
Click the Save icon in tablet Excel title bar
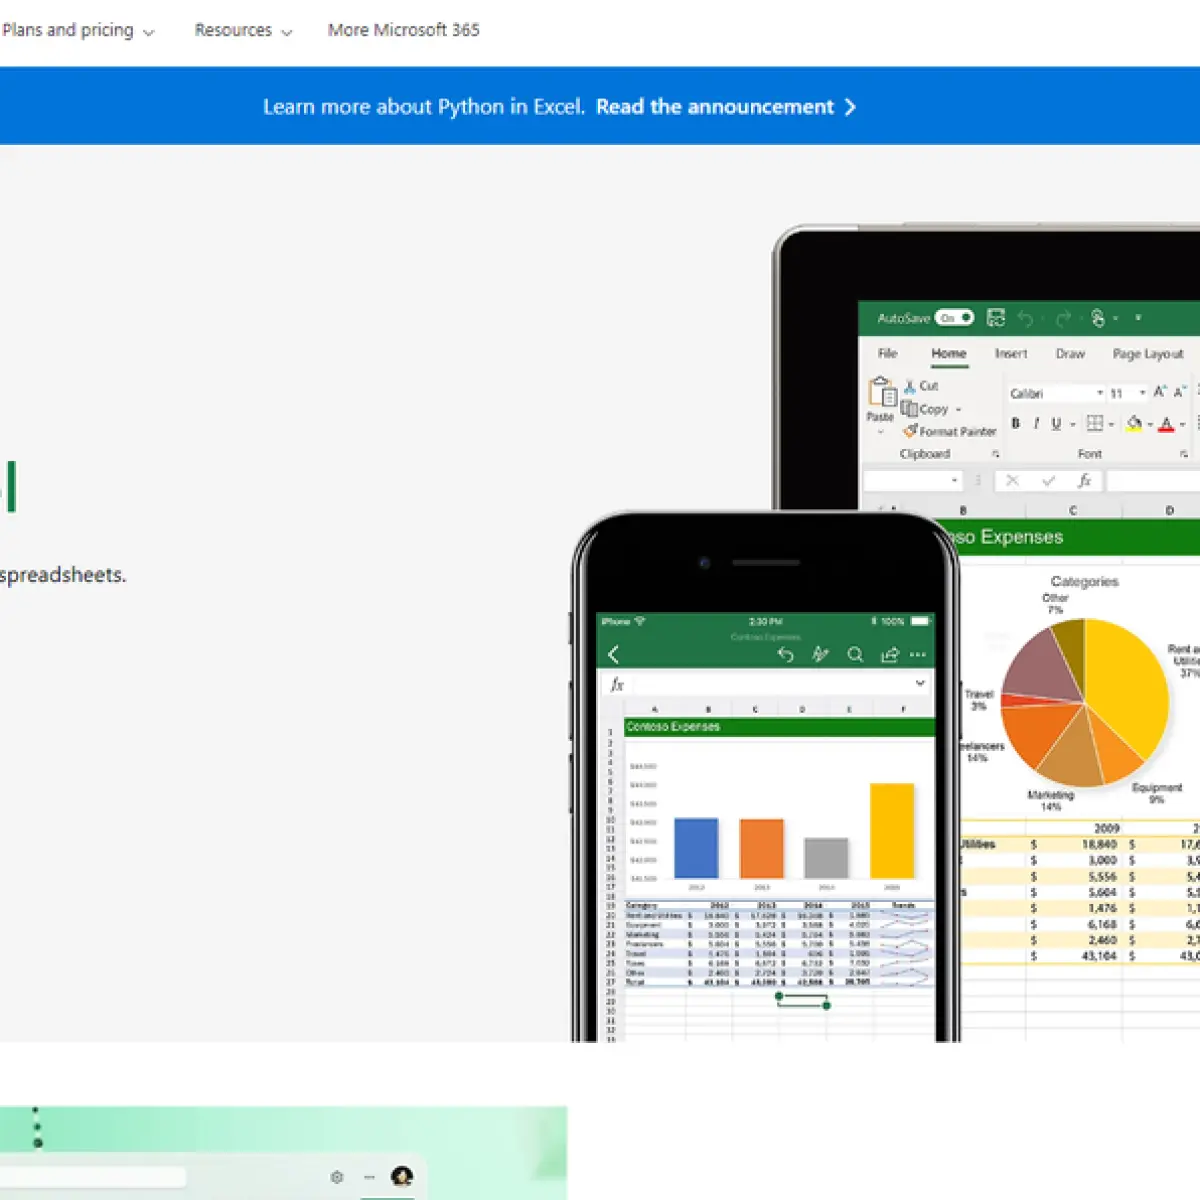pos(996,318)
